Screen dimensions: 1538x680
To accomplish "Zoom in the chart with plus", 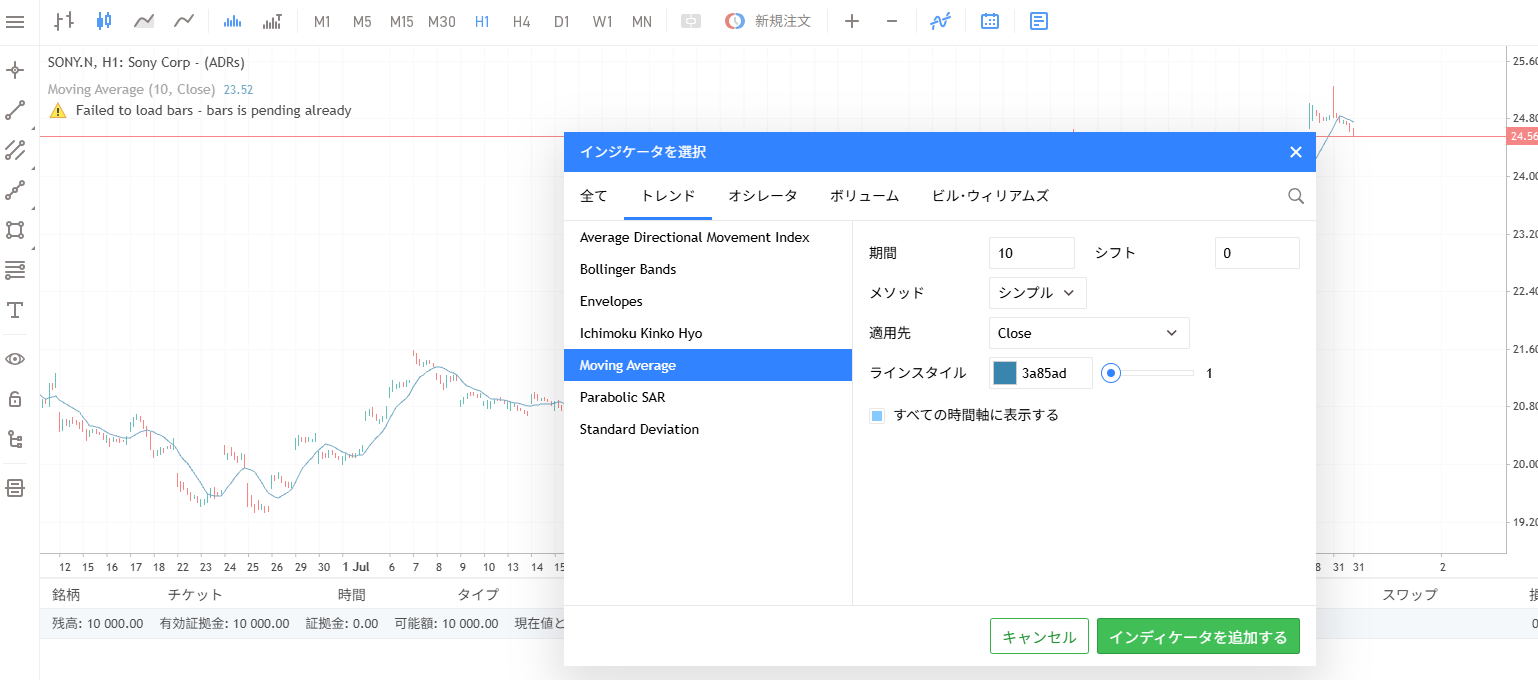I will pyautogui.click(x=852, y=21).
